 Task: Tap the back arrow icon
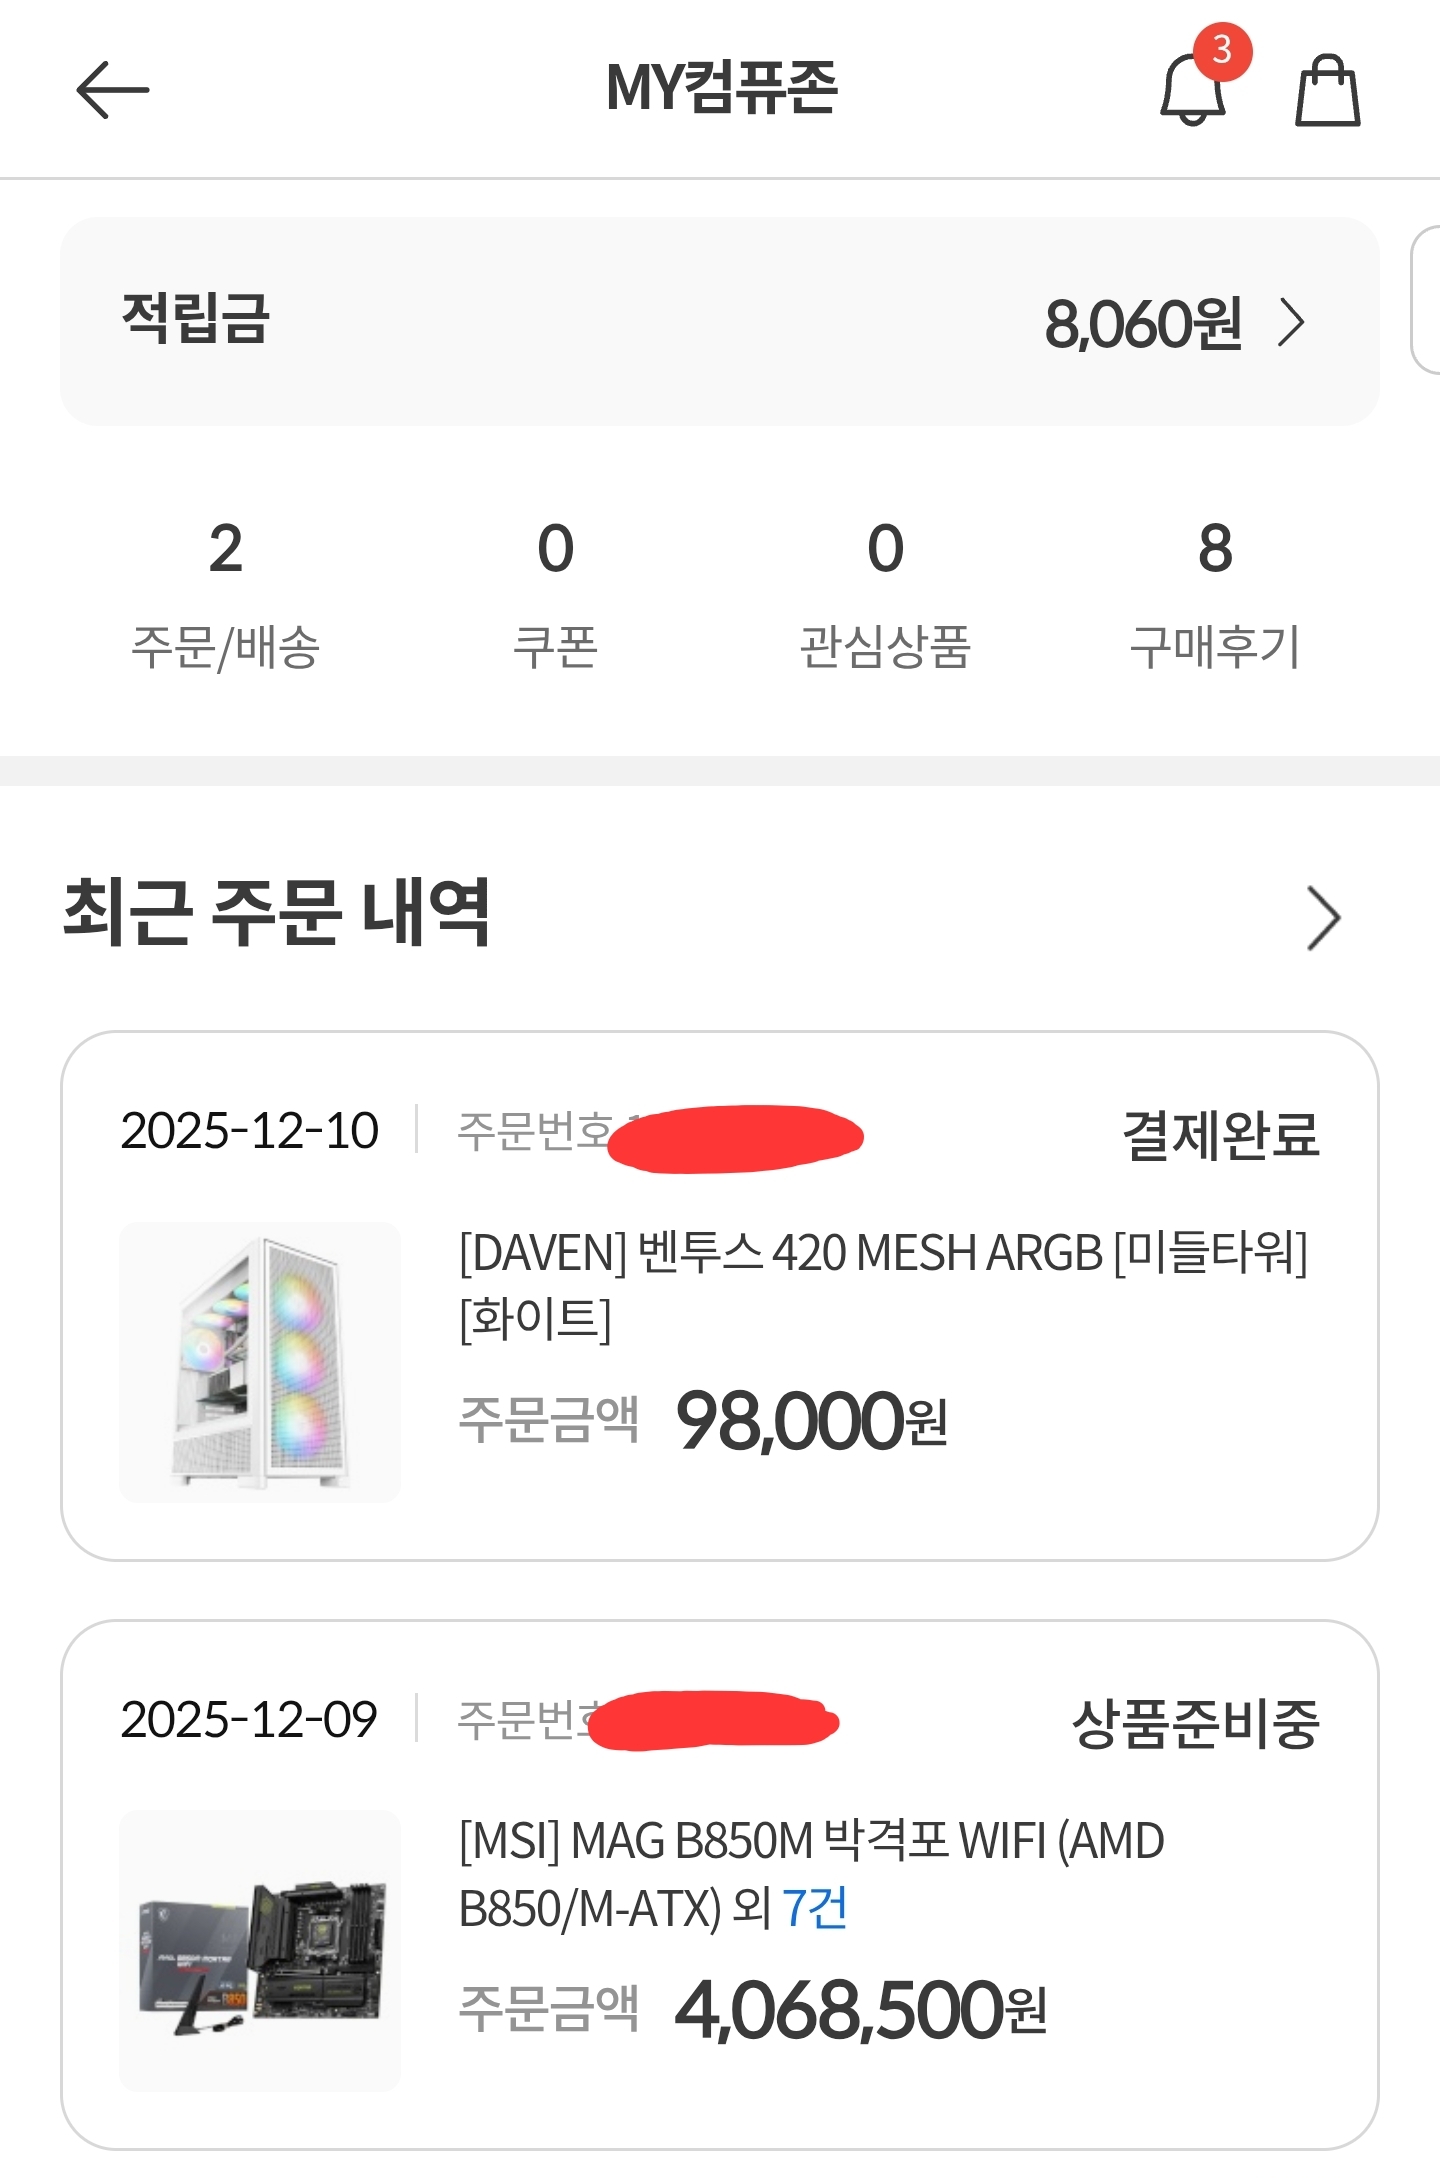pyautogui.click(x=112, y=90)
